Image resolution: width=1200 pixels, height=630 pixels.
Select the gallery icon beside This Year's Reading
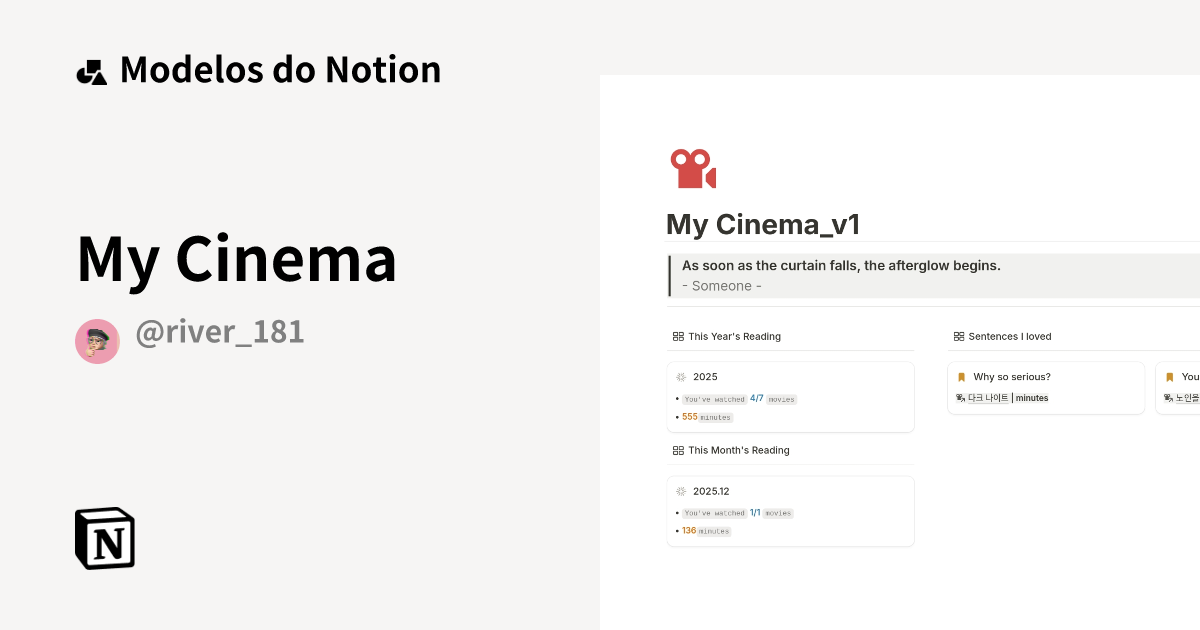(x=678, y=336)
